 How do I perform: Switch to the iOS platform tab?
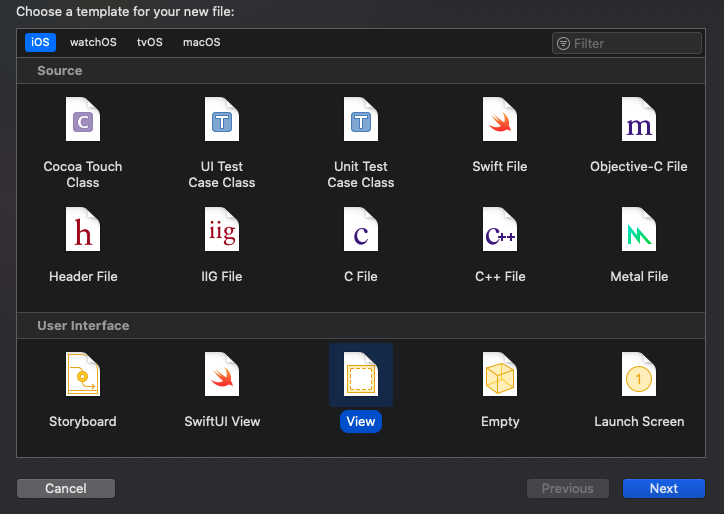point(40,42)
